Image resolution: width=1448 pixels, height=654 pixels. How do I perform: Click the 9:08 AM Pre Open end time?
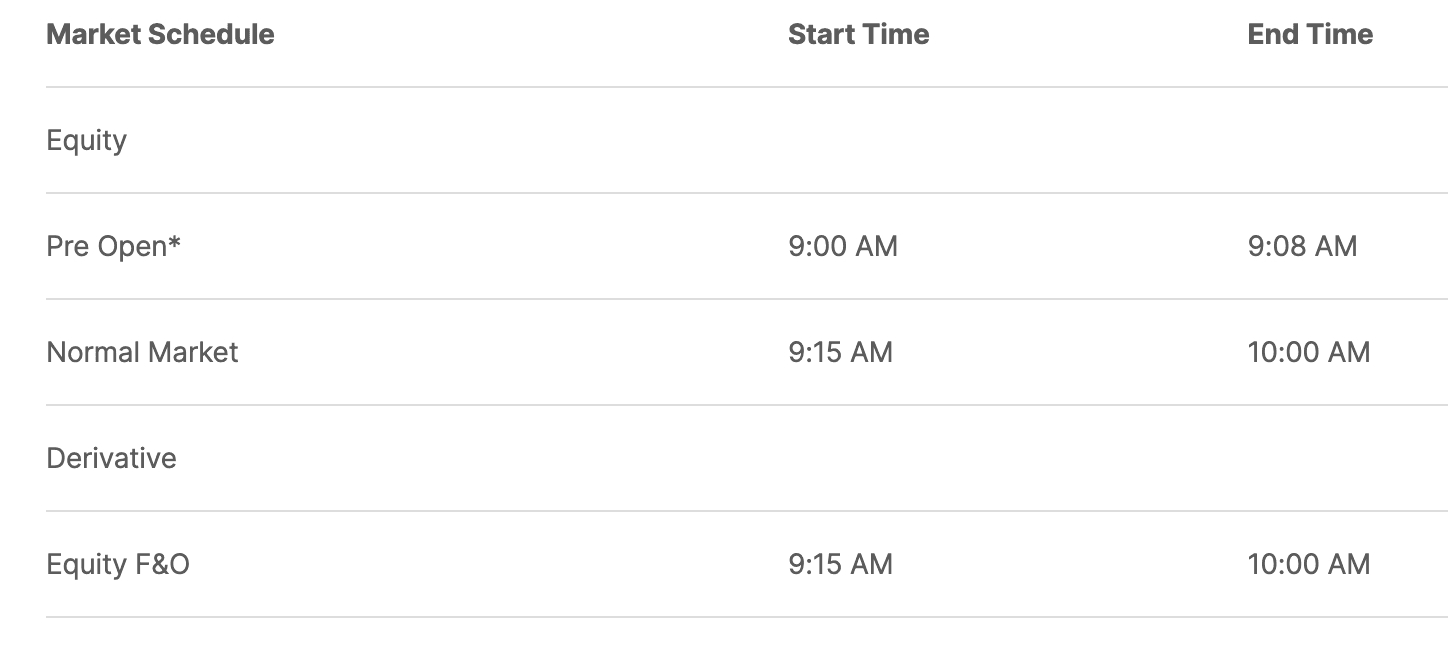click(1302, 246)
